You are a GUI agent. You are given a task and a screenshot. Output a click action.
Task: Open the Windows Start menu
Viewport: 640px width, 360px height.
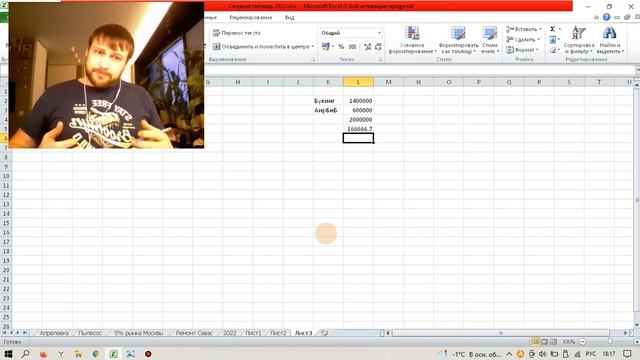coord(8,354)
